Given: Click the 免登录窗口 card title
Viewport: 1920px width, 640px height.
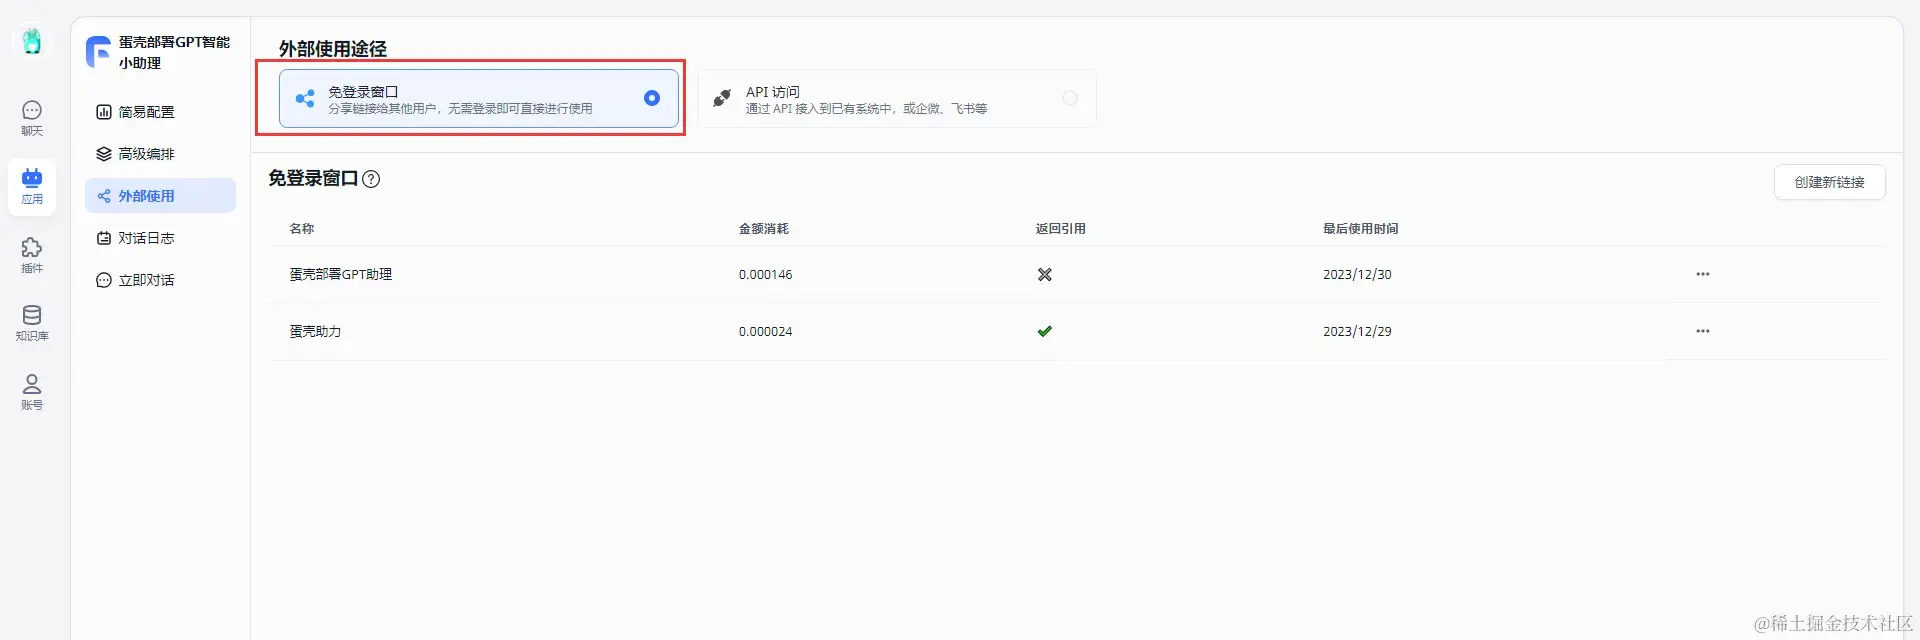Looking at the screenshot, I should click(x=363, y=91).
